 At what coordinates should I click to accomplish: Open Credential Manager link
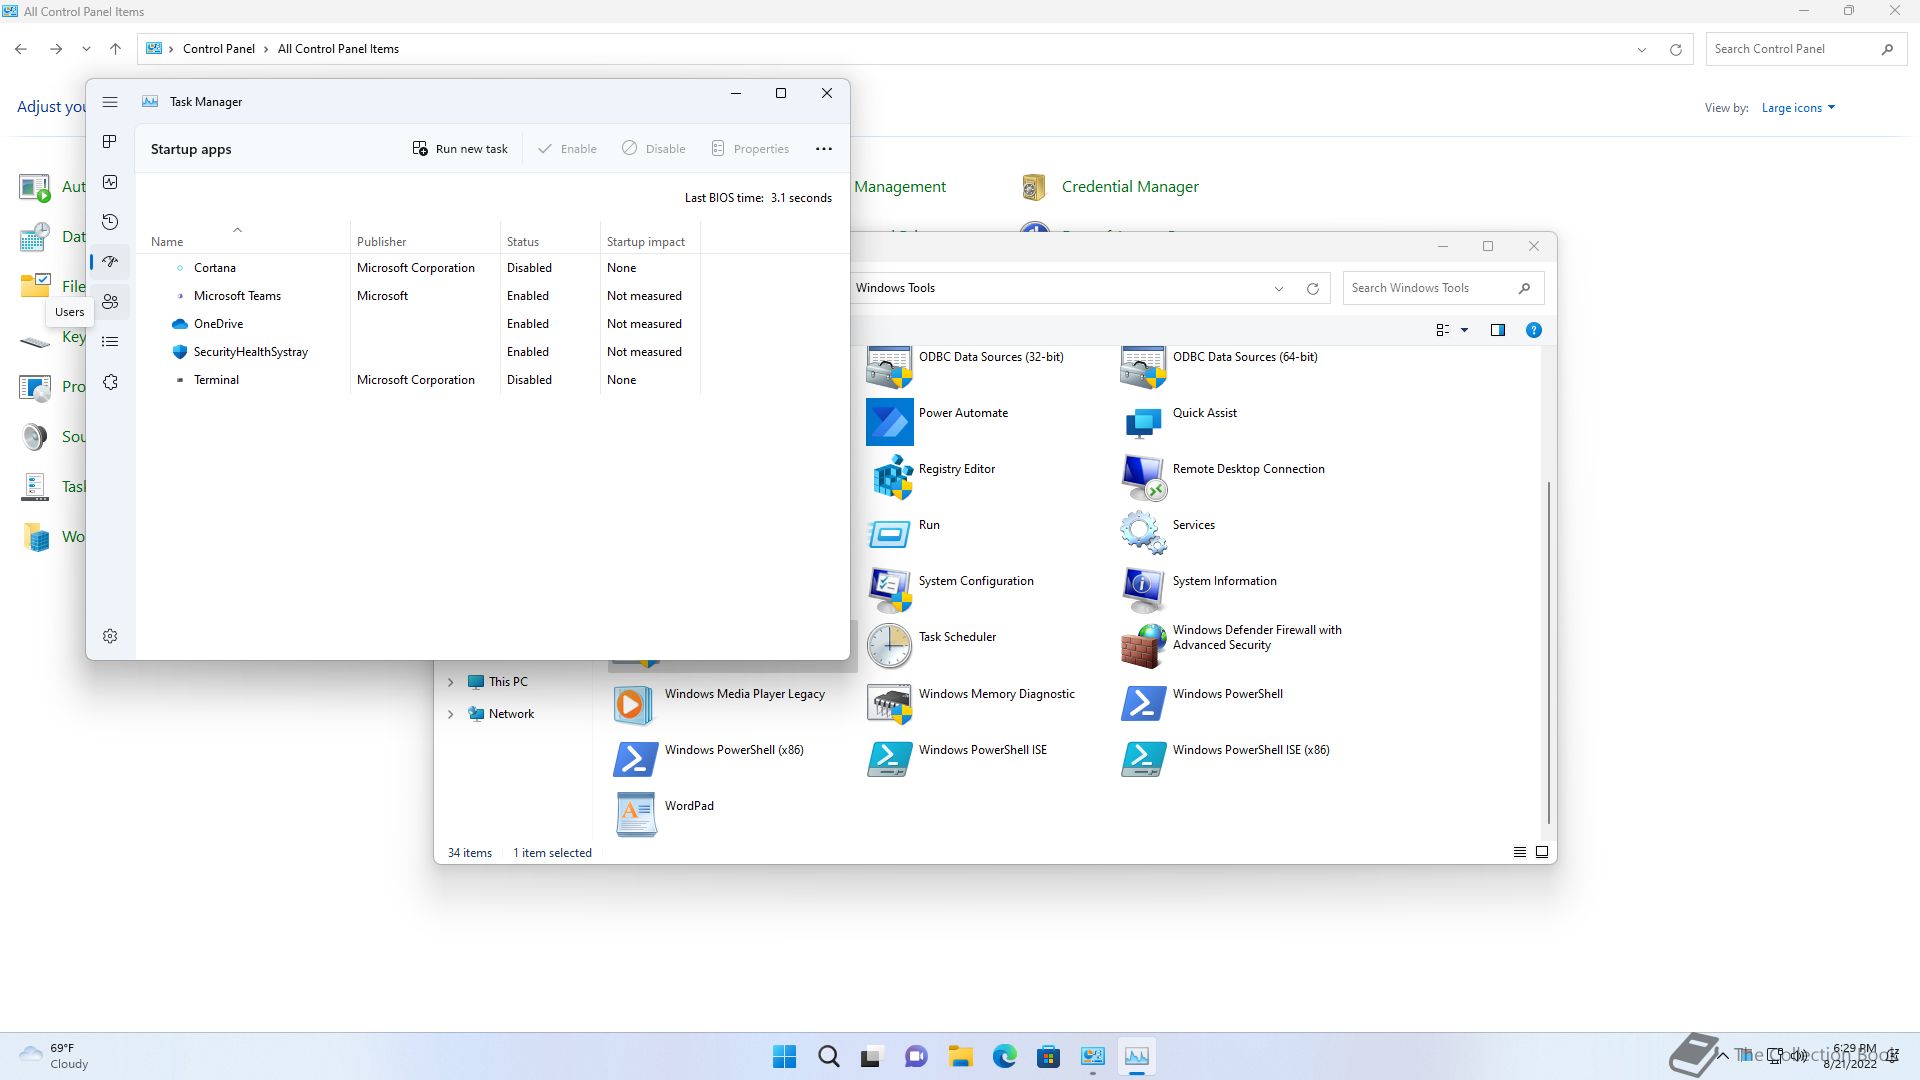[1129, 187]
